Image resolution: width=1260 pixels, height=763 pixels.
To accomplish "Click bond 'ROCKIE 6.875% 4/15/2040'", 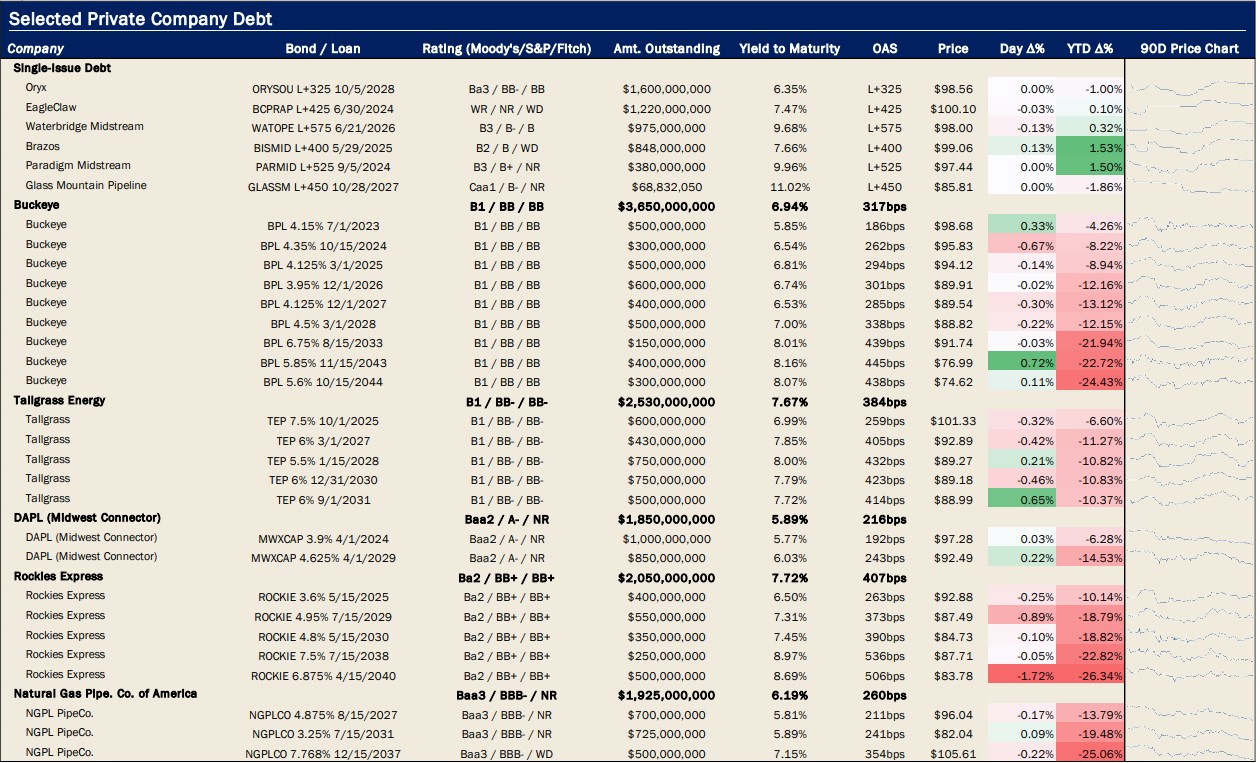I will coord(323,676).
